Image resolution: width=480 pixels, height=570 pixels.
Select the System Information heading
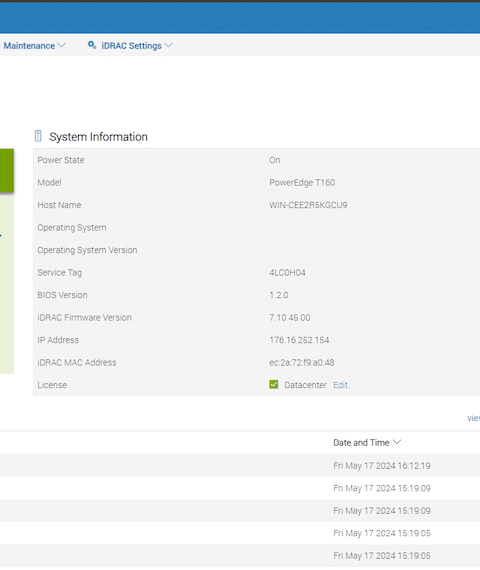click(99, 137)
